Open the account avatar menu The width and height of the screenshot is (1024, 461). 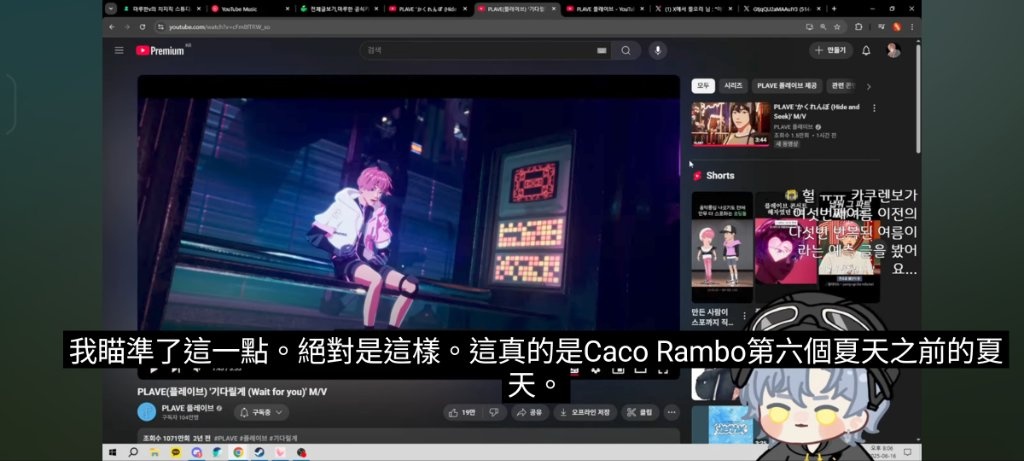(x=893, y=50)
